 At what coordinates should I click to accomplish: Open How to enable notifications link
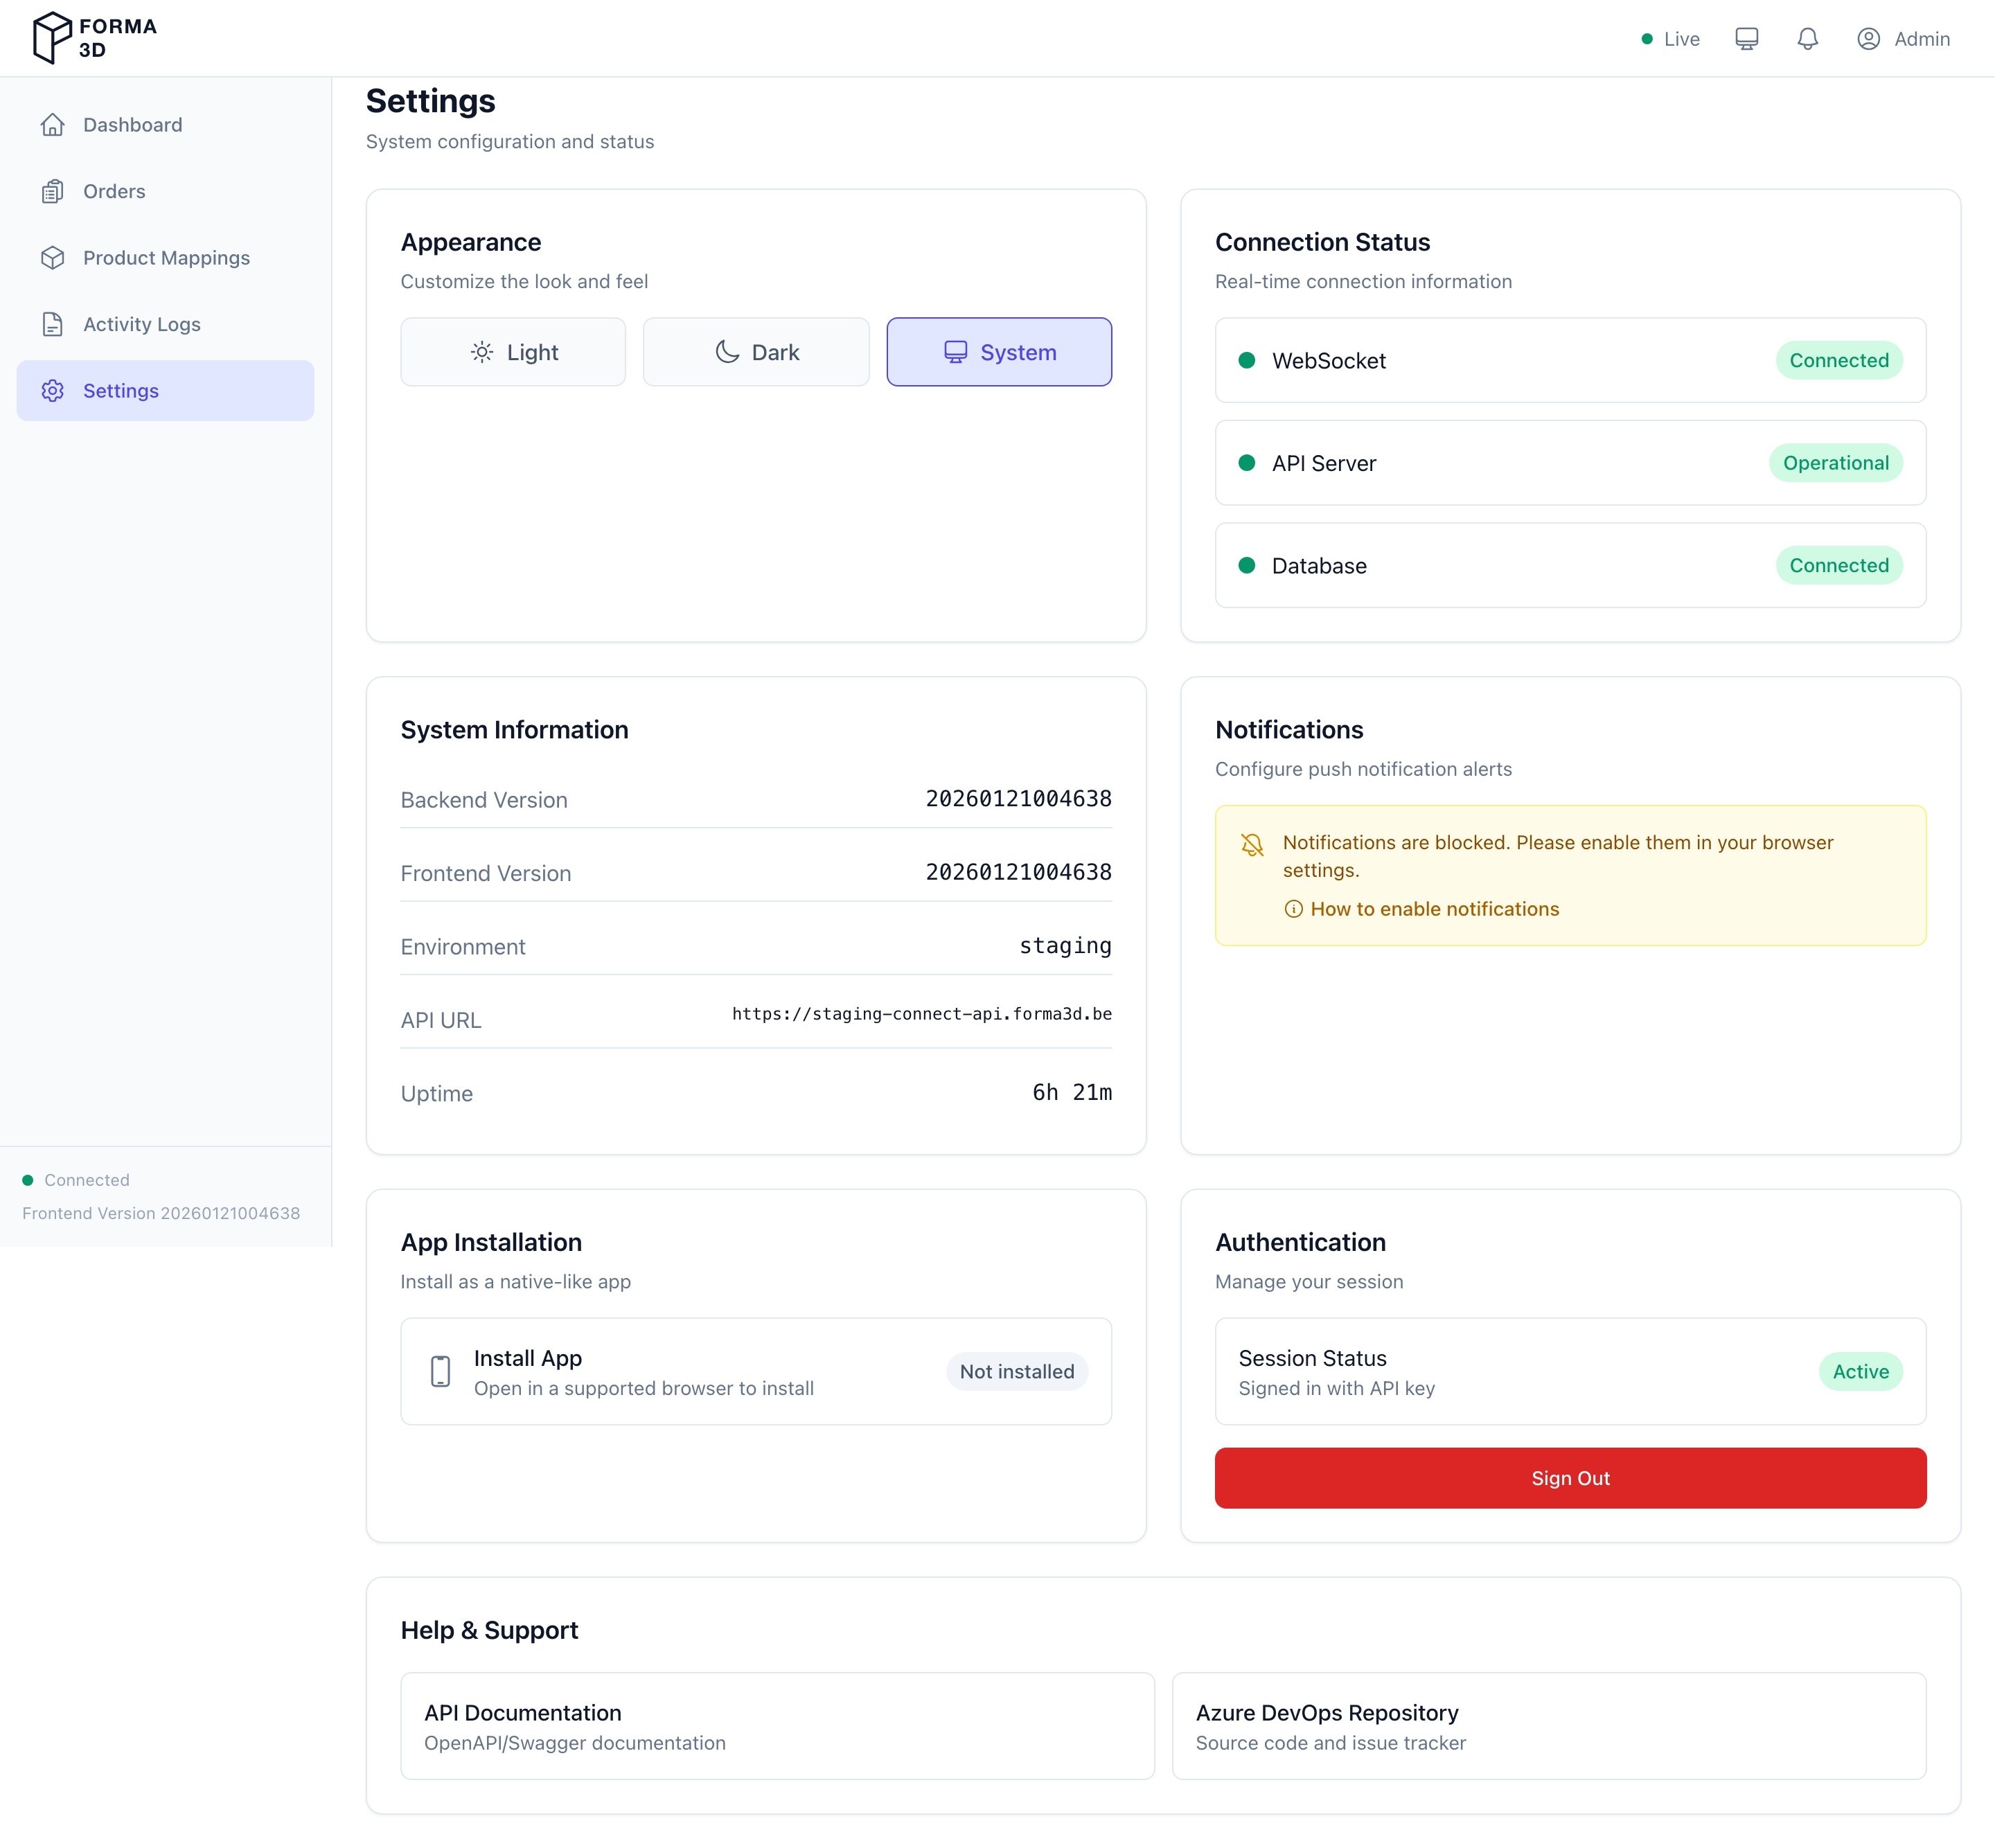point(1434,909)
